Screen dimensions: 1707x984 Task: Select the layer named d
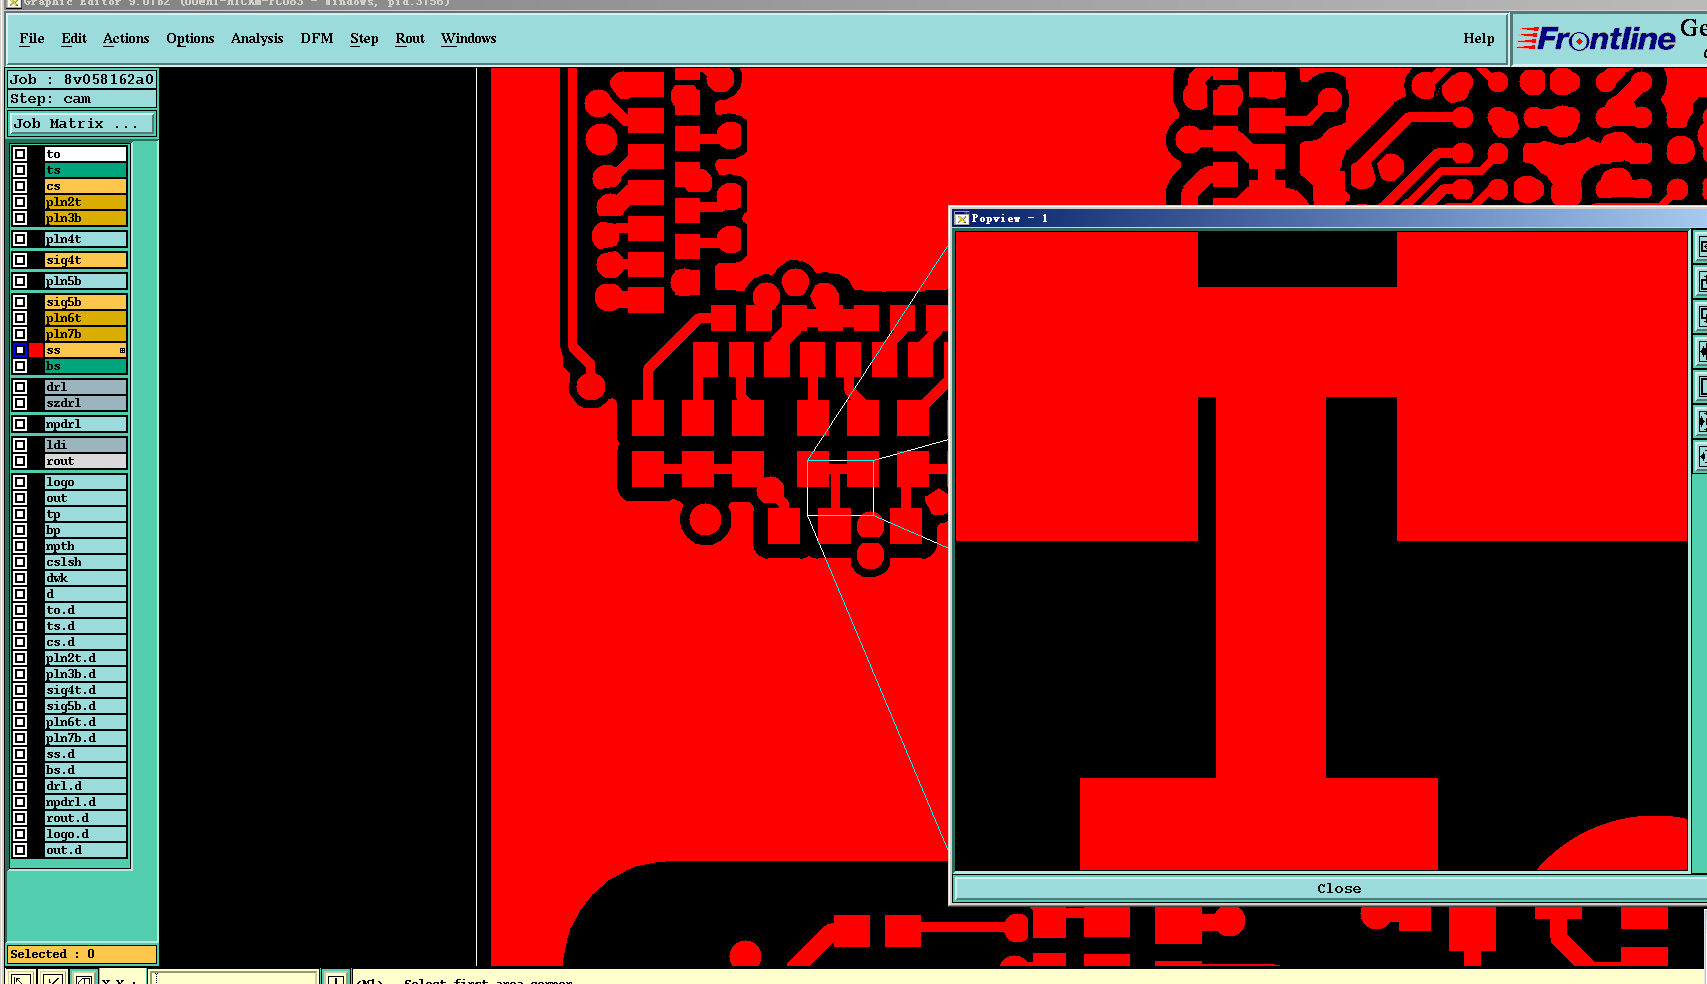click(x=86, y=594)
